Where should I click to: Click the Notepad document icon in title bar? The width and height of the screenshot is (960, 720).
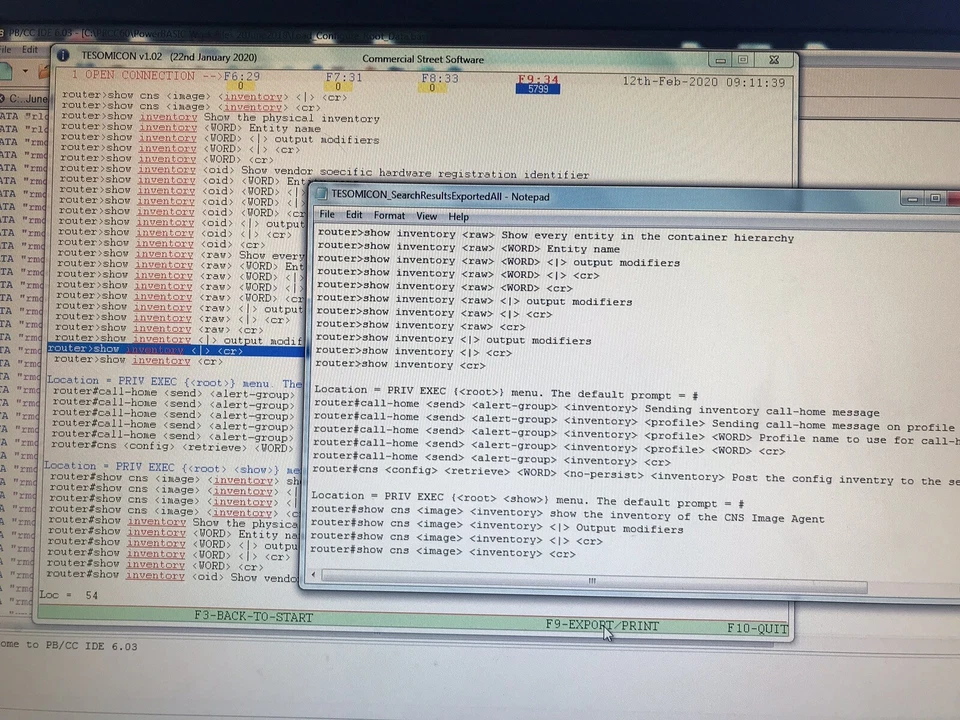tap(321, 196)
